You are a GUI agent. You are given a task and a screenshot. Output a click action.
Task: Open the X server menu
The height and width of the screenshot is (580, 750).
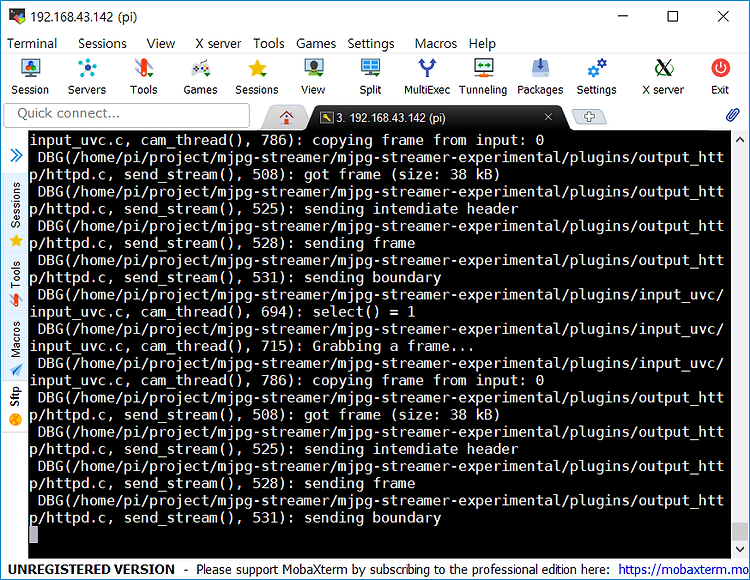pos(218,44)
